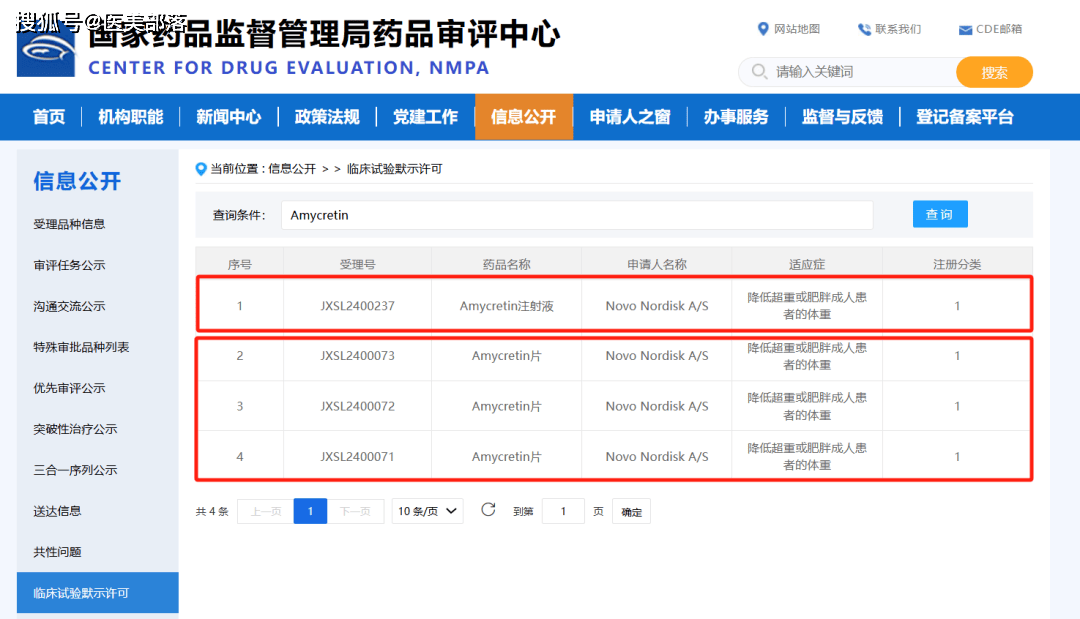Open 受理品种信息 in sidebar
This screenshot has width=1080, height=619.
[x=69, y=224]
